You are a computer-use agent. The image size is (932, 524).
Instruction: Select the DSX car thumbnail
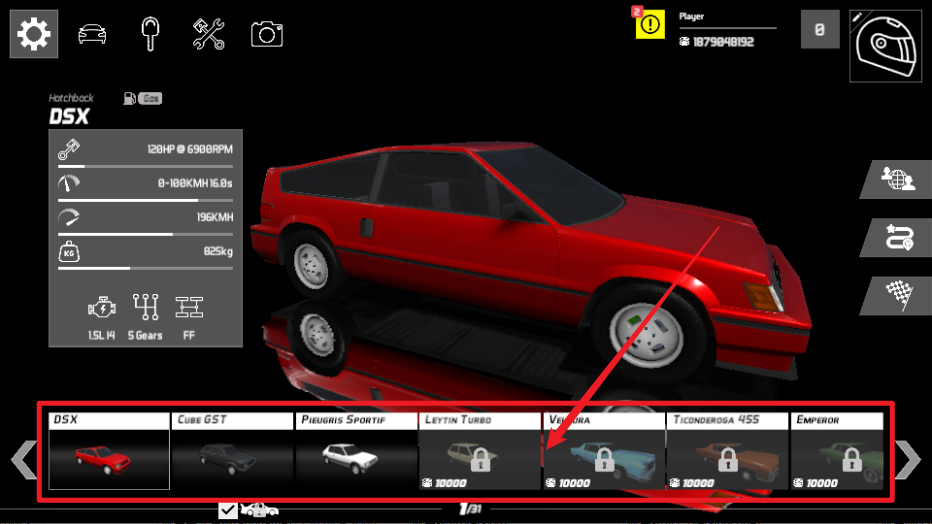(109, 451)
